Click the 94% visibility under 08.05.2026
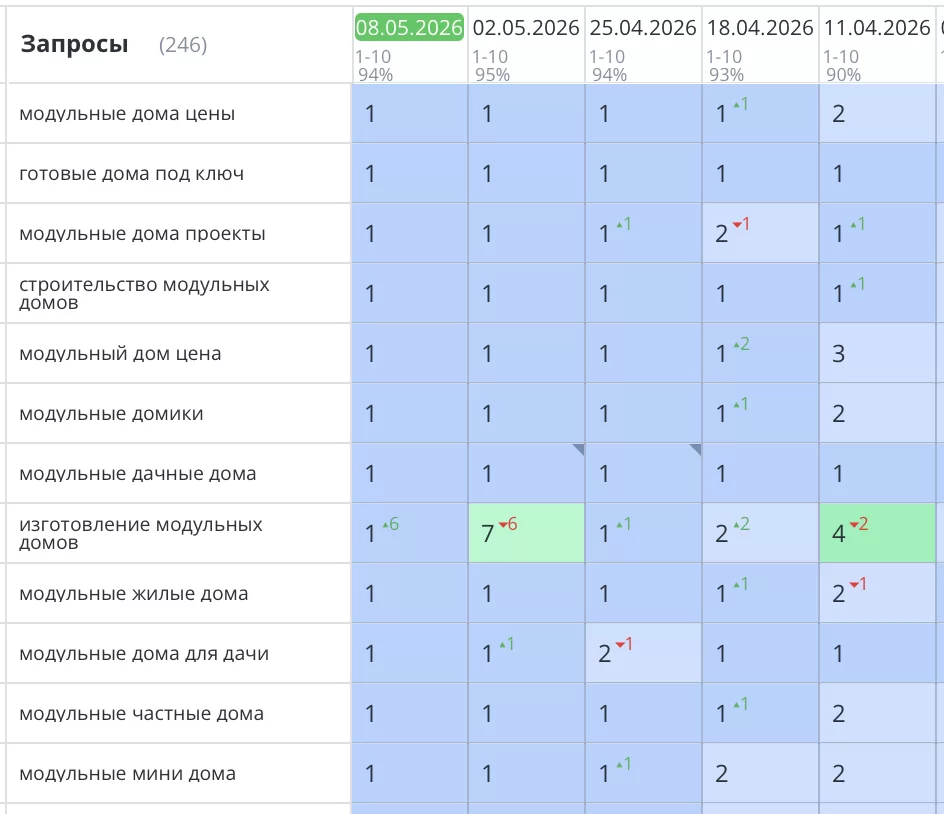Viewport: 944px width, 814px height. pos(375,75)
